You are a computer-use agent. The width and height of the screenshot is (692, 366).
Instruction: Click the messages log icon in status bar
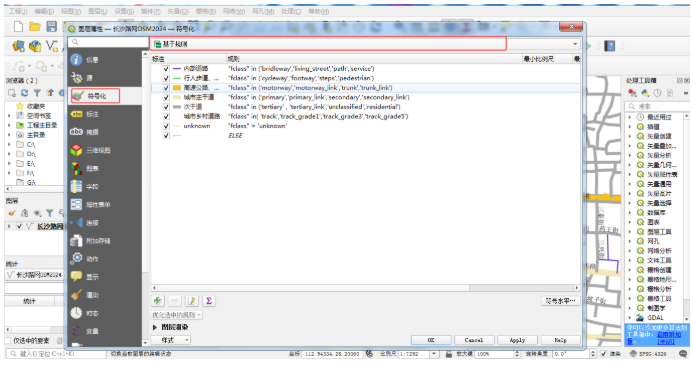683,354
